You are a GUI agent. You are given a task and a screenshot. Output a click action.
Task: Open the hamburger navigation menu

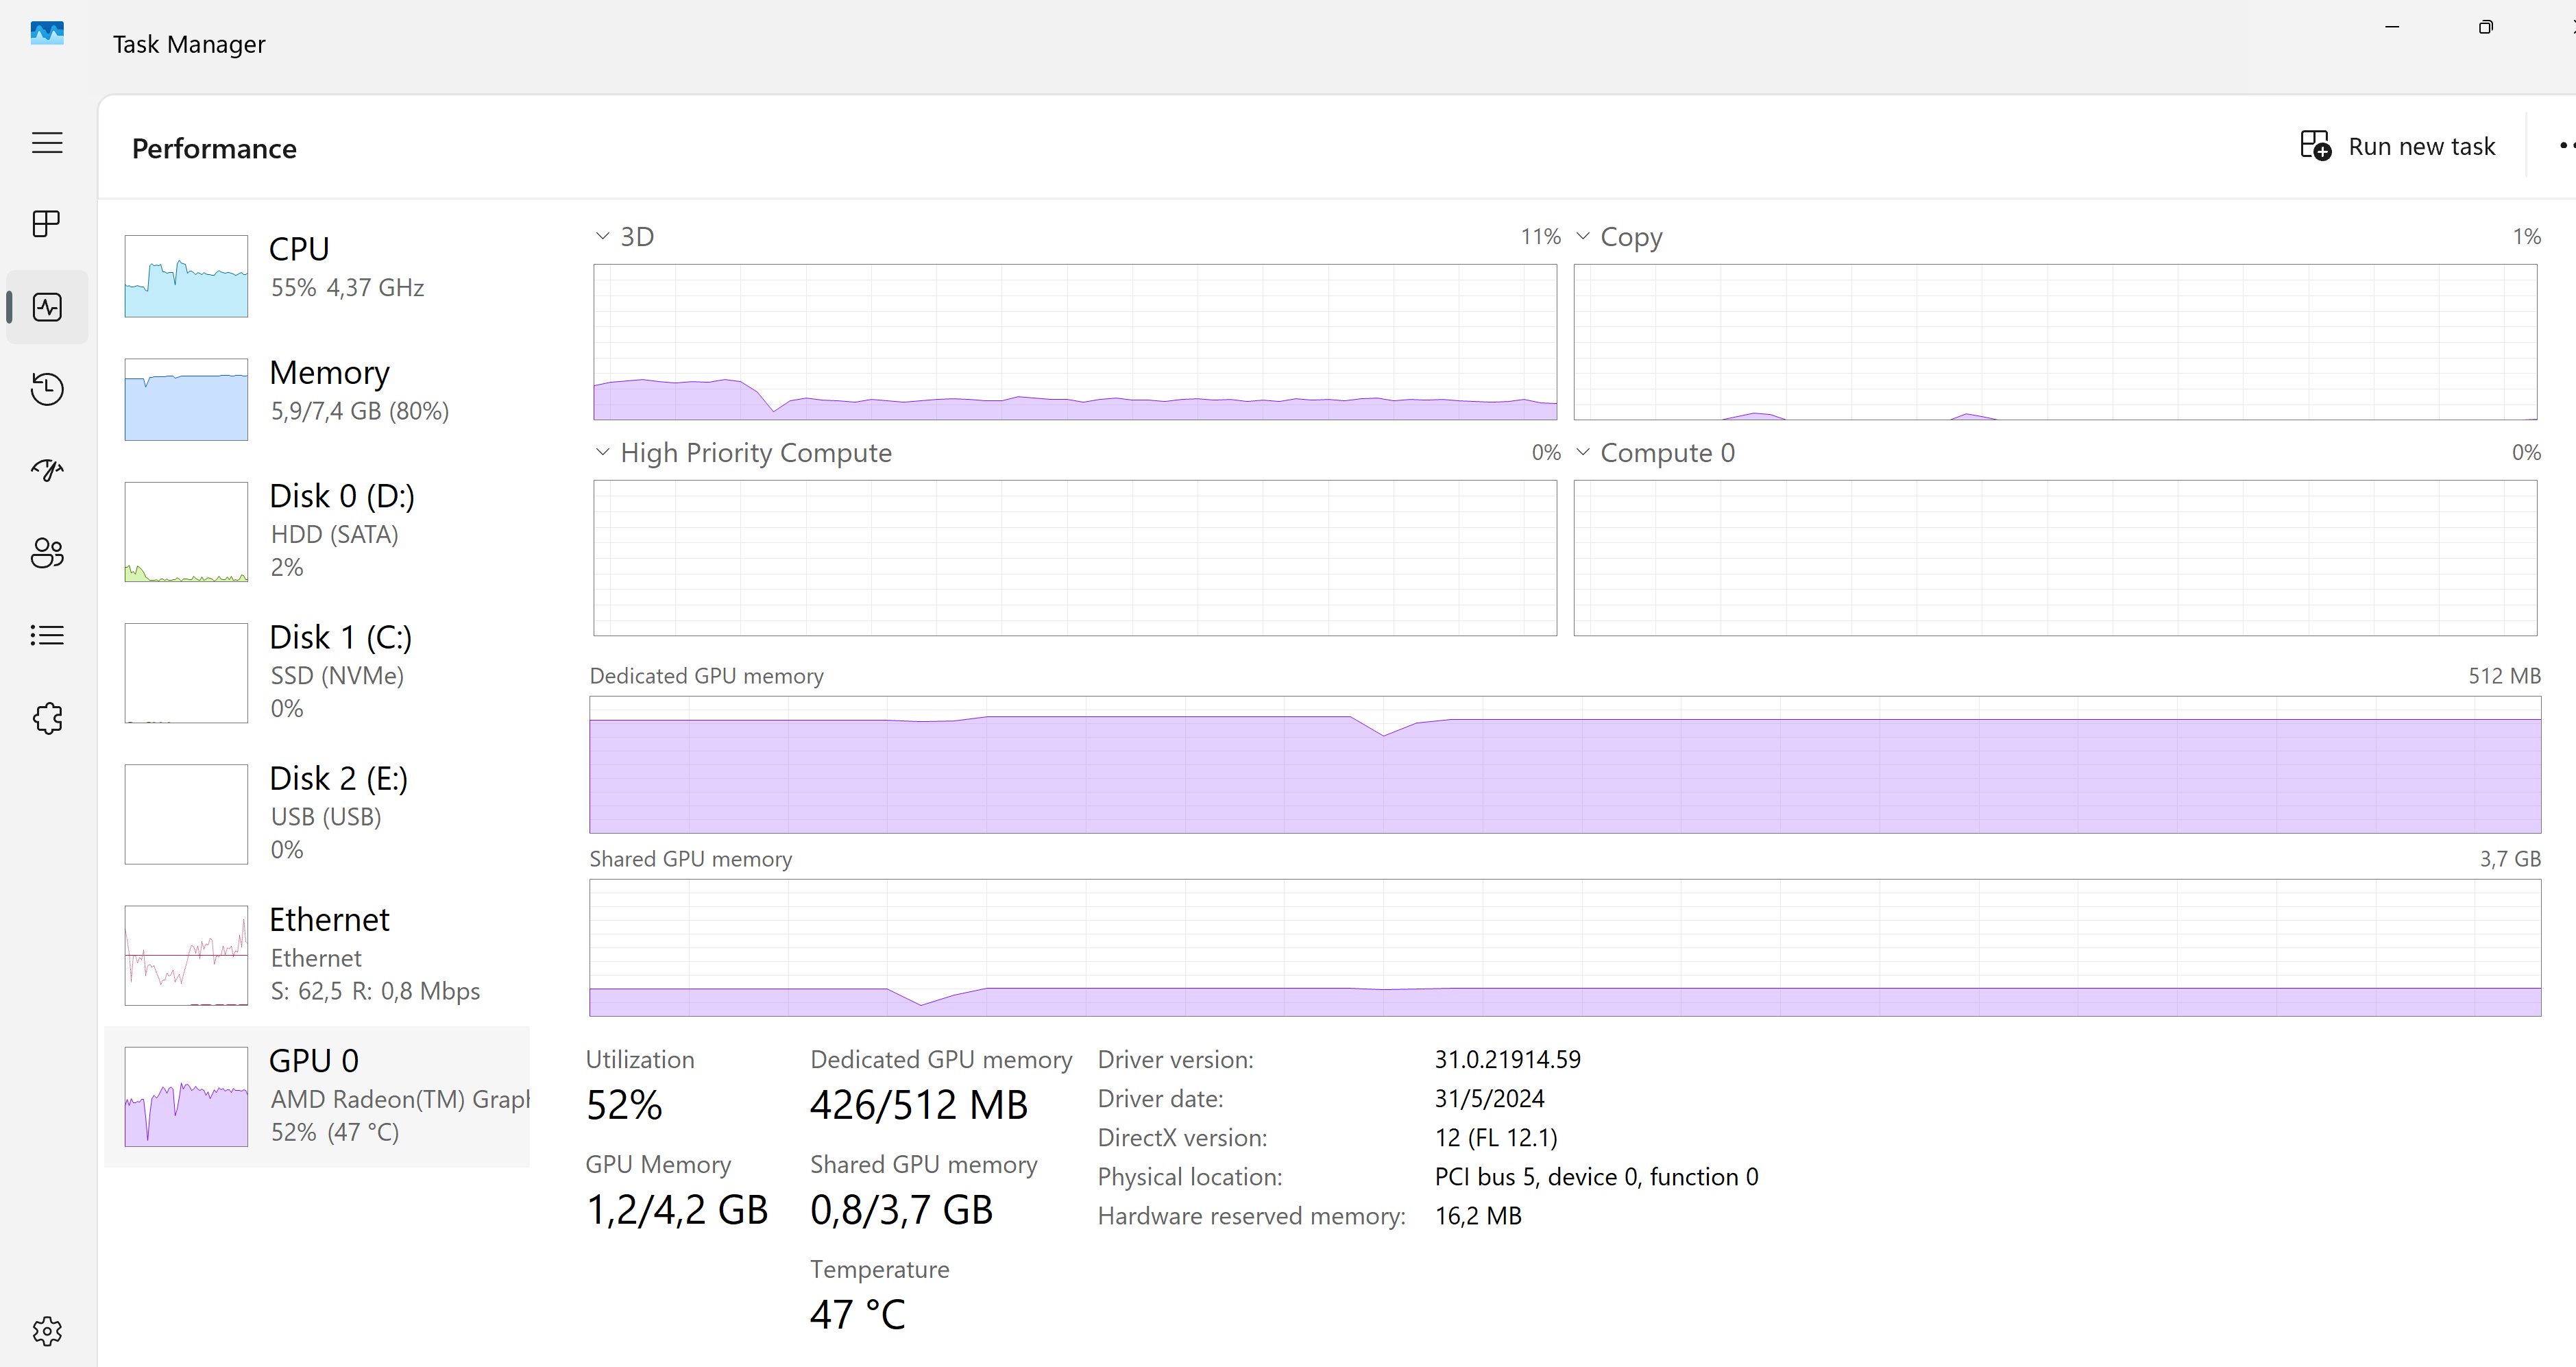47,143
